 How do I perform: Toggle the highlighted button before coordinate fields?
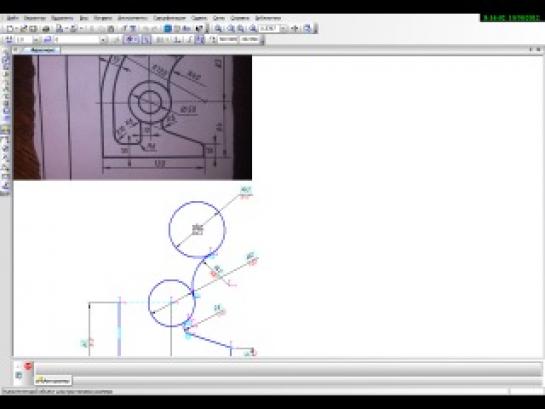tap(200, 40)
